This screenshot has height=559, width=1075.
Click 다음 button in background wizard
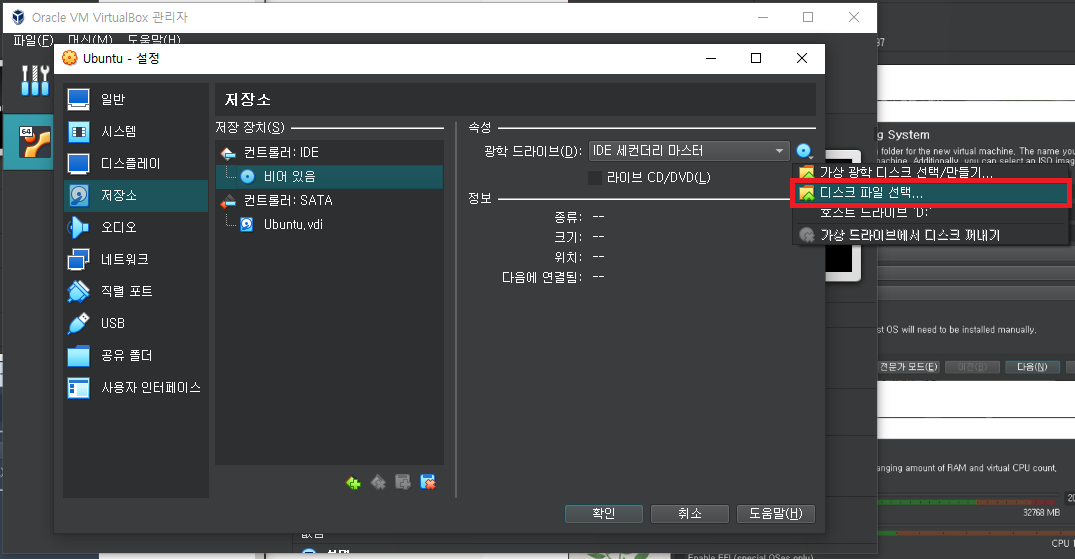tap(1032, 367)
